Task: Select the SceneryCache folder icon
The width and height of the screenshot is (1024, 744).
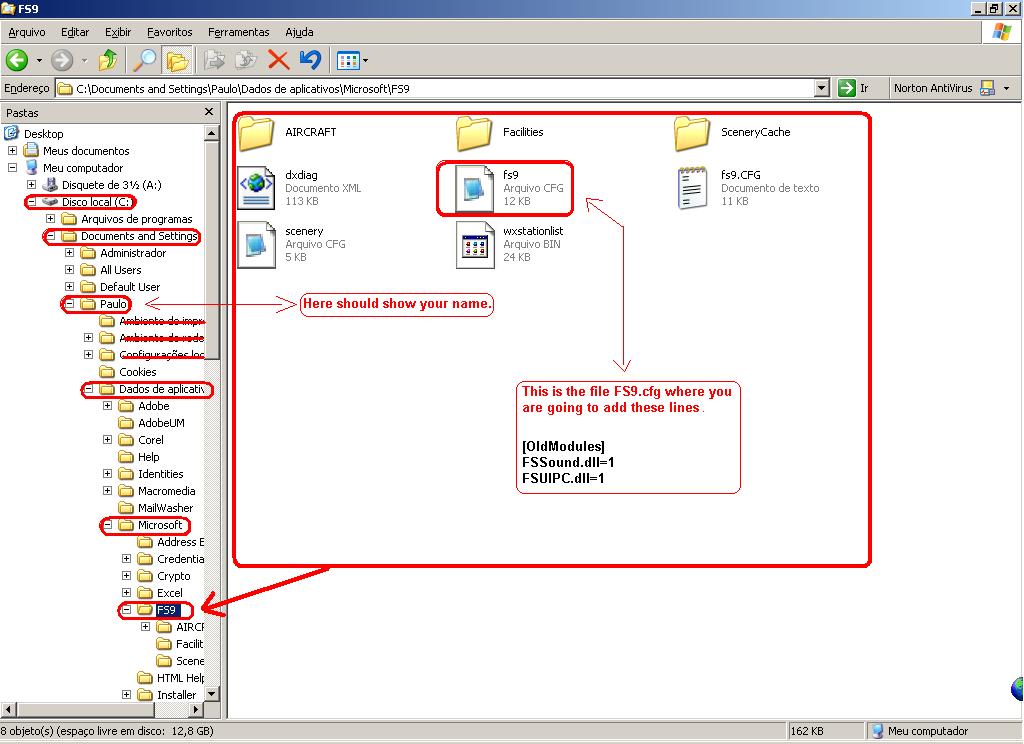Action: 692,133
